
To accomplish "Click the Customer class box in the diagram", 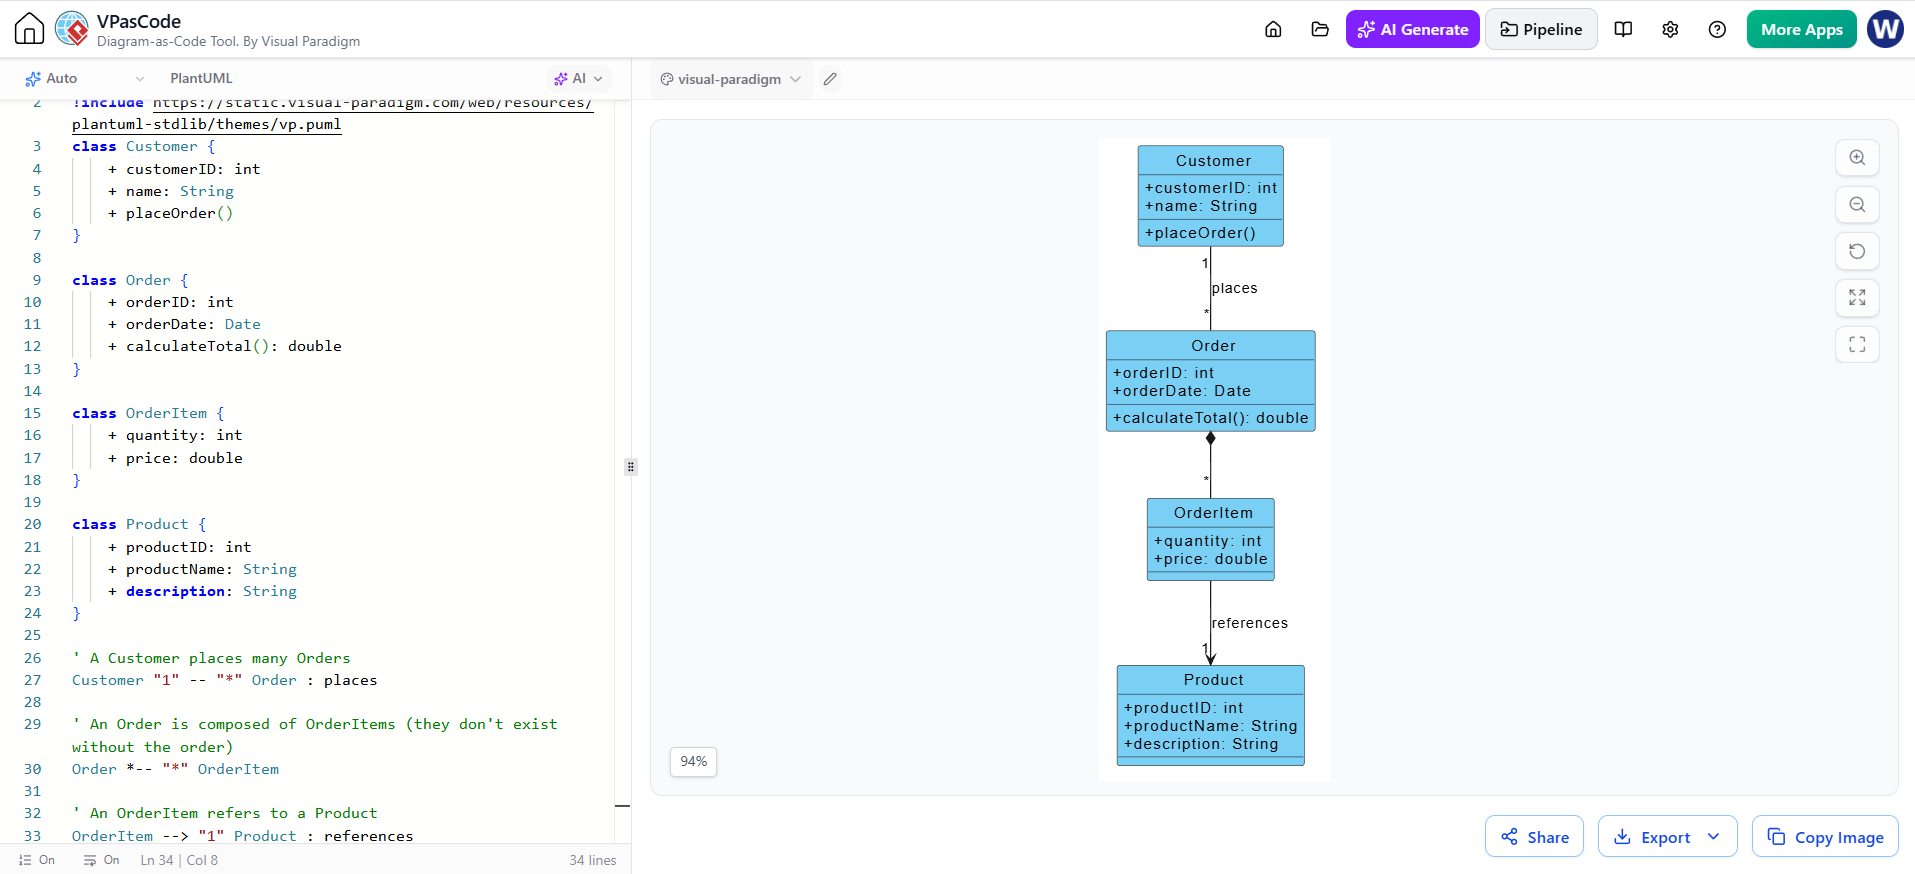I will 1210,196.
